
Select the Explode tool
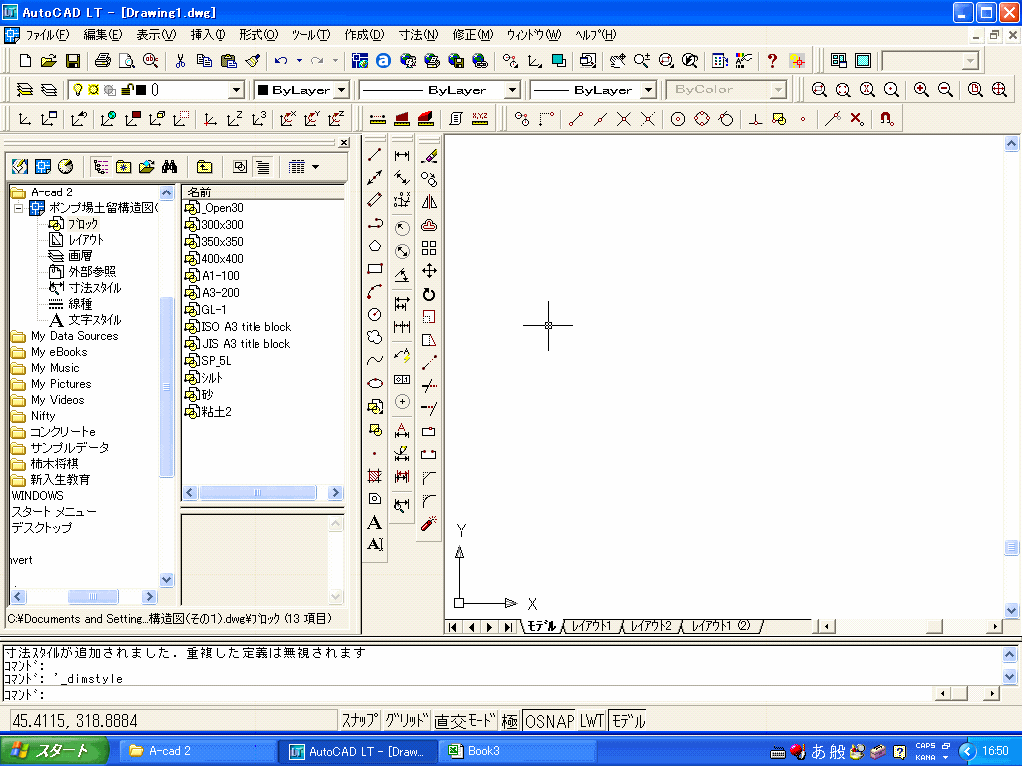click(429, 524)
